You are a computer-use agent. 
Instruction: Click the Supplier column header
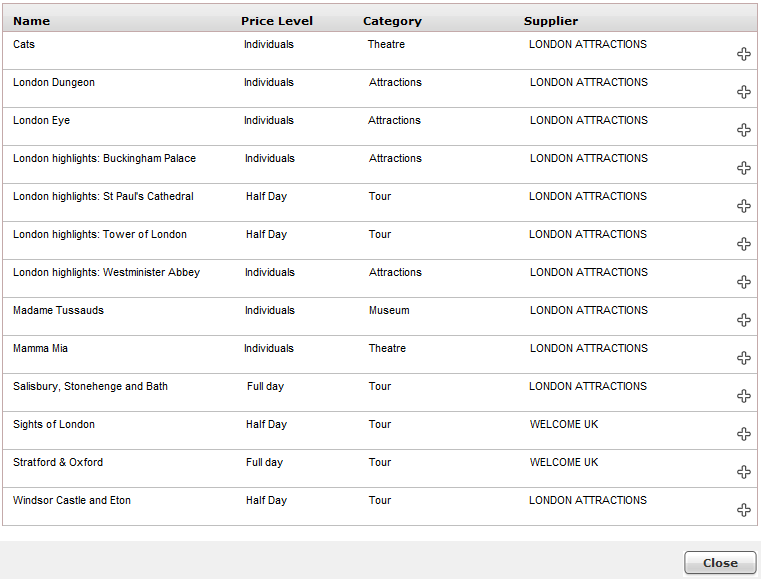pos(551,21)
